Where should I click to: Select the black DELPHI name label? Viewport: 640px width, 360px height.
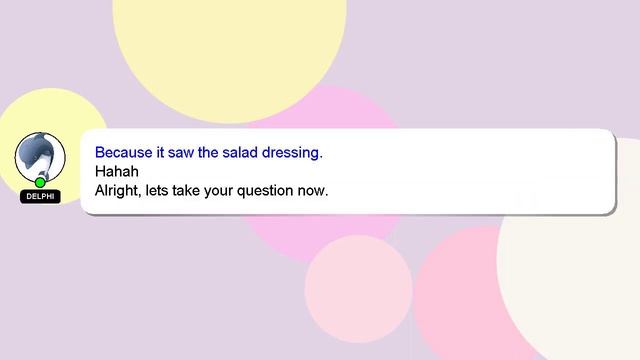pos(40,196)
